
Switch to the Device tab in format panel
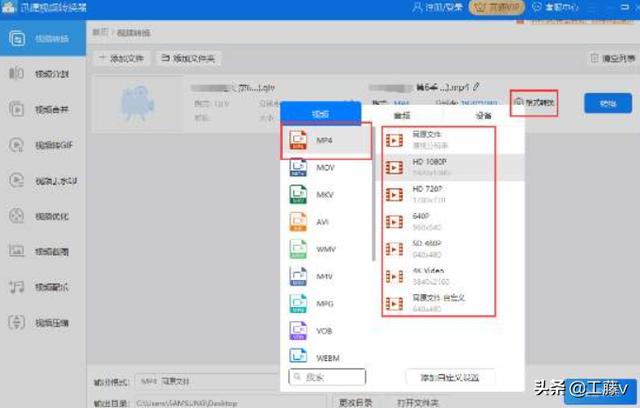[x=483, y=114]
